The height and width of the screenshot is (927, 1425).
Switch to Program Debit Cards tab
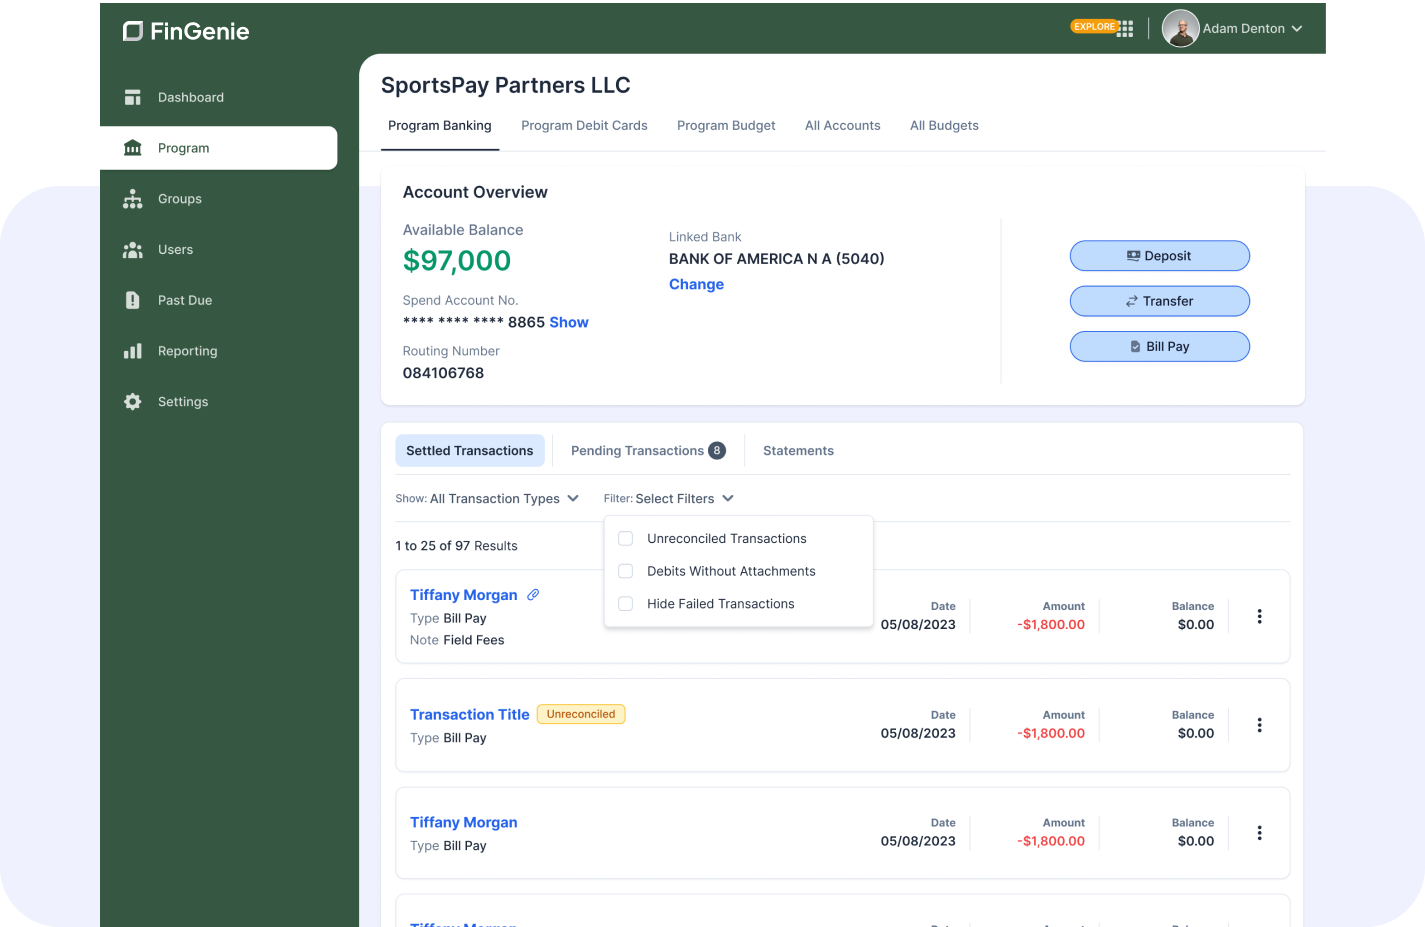[584, 126]
